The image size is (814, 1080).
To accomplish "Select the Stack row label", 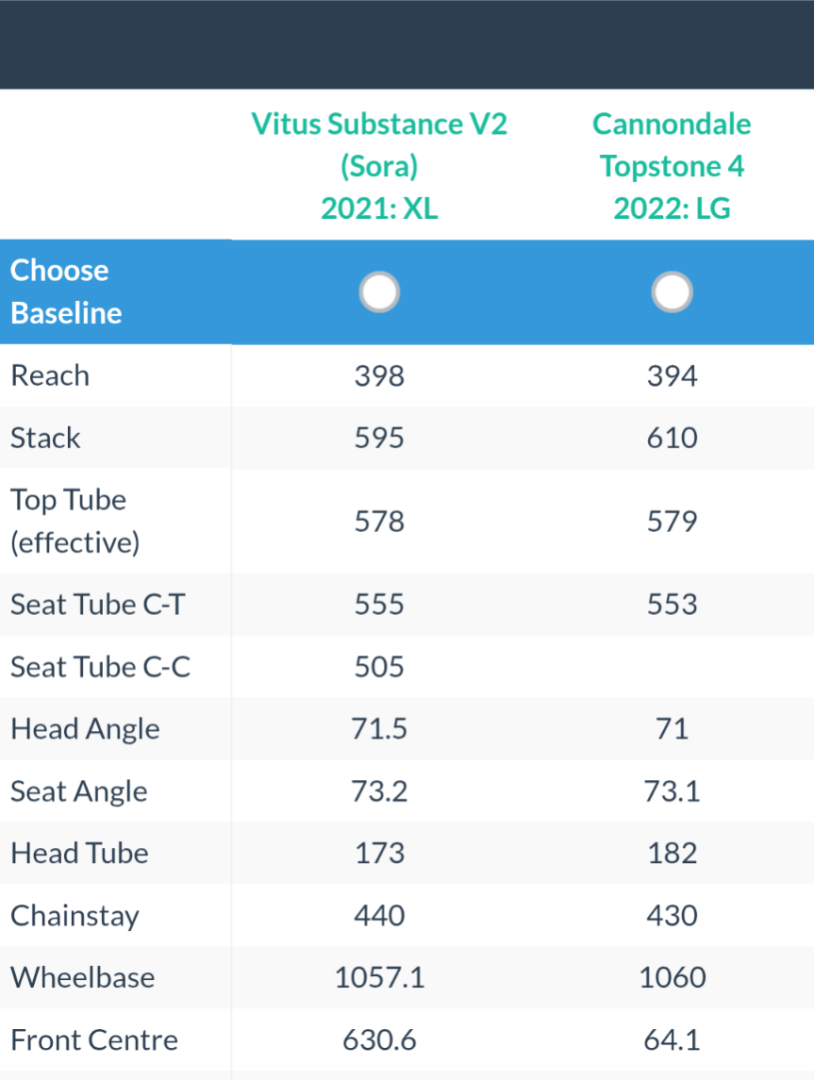I will point(46,438).
